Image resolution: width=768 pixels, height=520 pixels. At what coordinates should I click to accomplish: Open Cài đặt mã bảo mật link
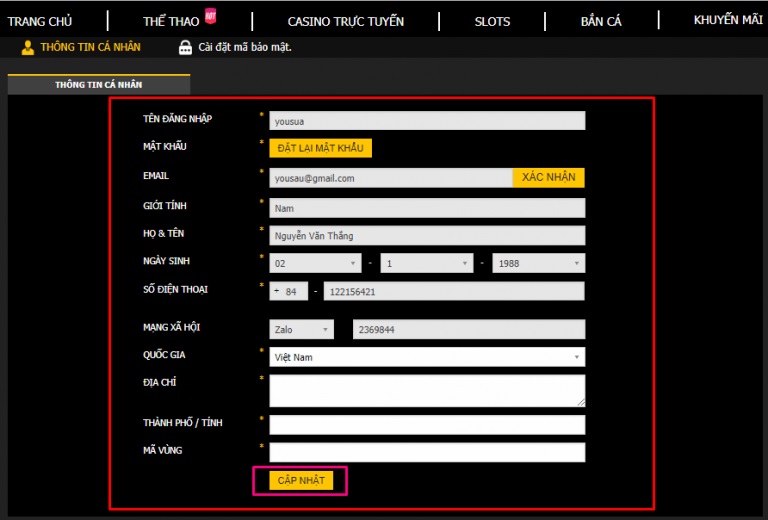tap(245, 47)
